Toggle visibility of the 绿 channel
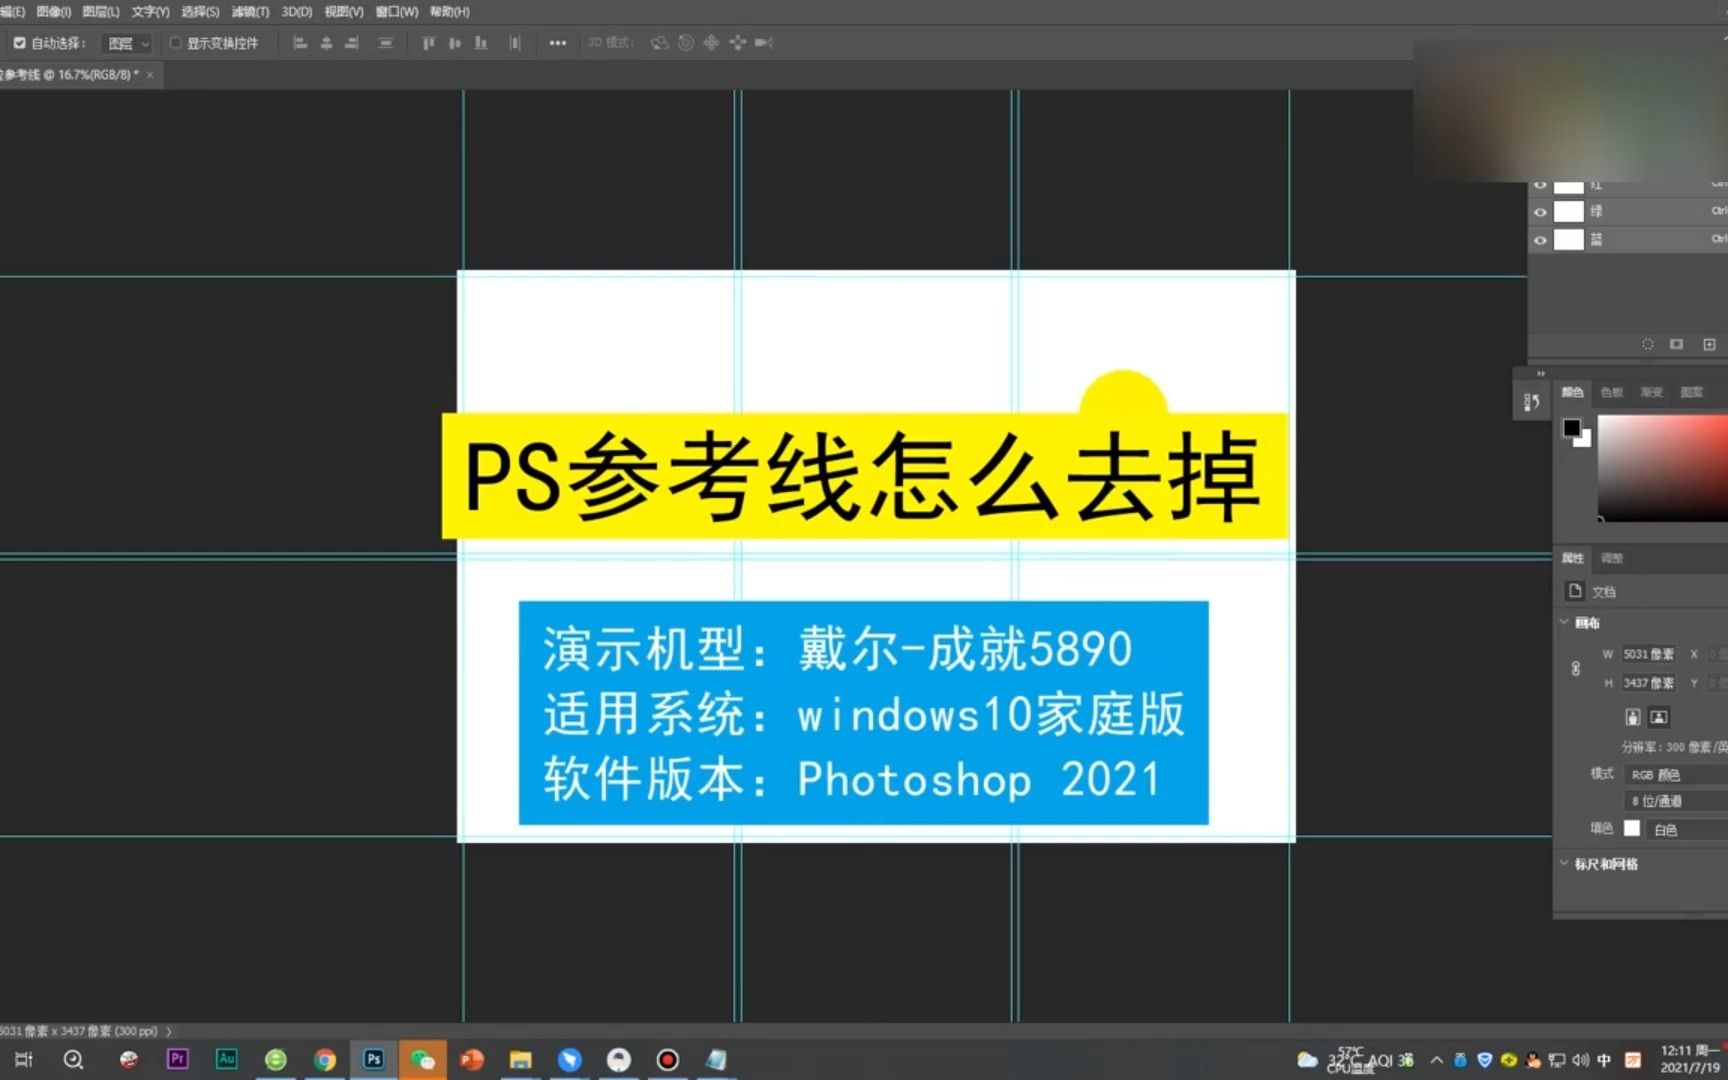The height and width of the screenshot is (1080, 1728). tap(1540, 212)
